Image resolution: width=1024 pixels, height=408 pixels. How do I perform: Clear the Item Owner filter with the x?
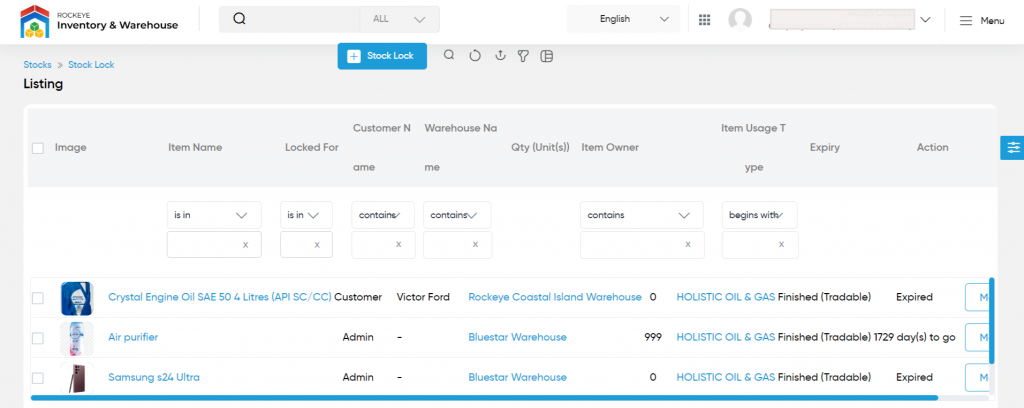(x=688, y=245)
